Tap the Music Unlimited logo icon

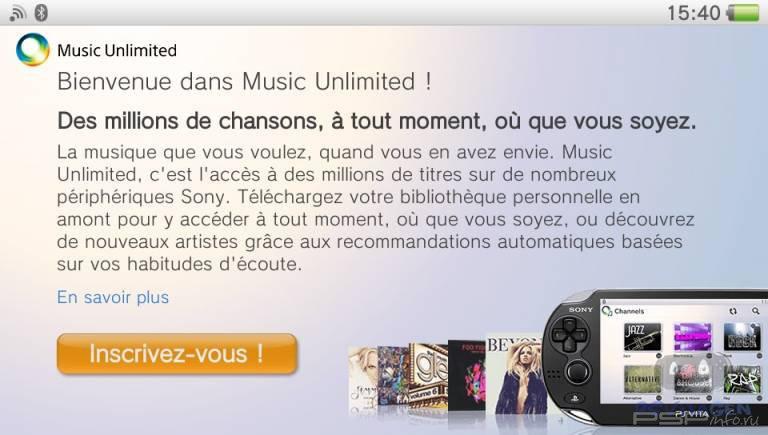33,49
